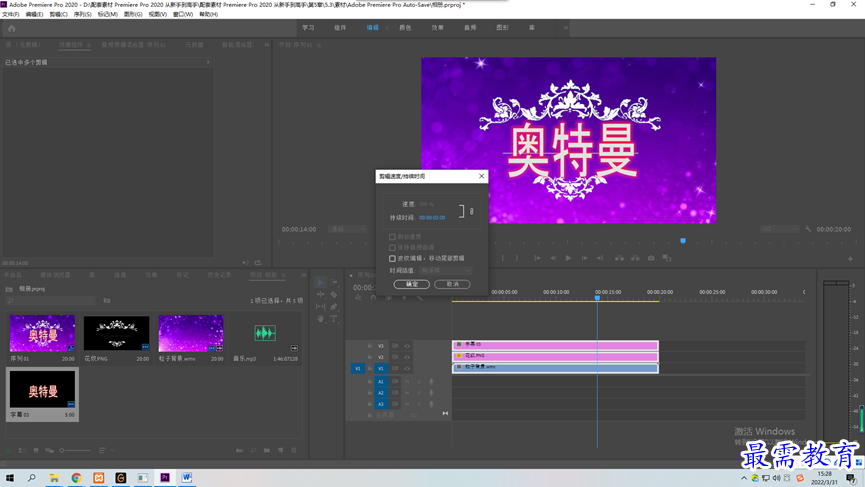Select the Selection arrow tool
Image resolution: width=865 pixels, height=487 pixels.
[321, 282]
